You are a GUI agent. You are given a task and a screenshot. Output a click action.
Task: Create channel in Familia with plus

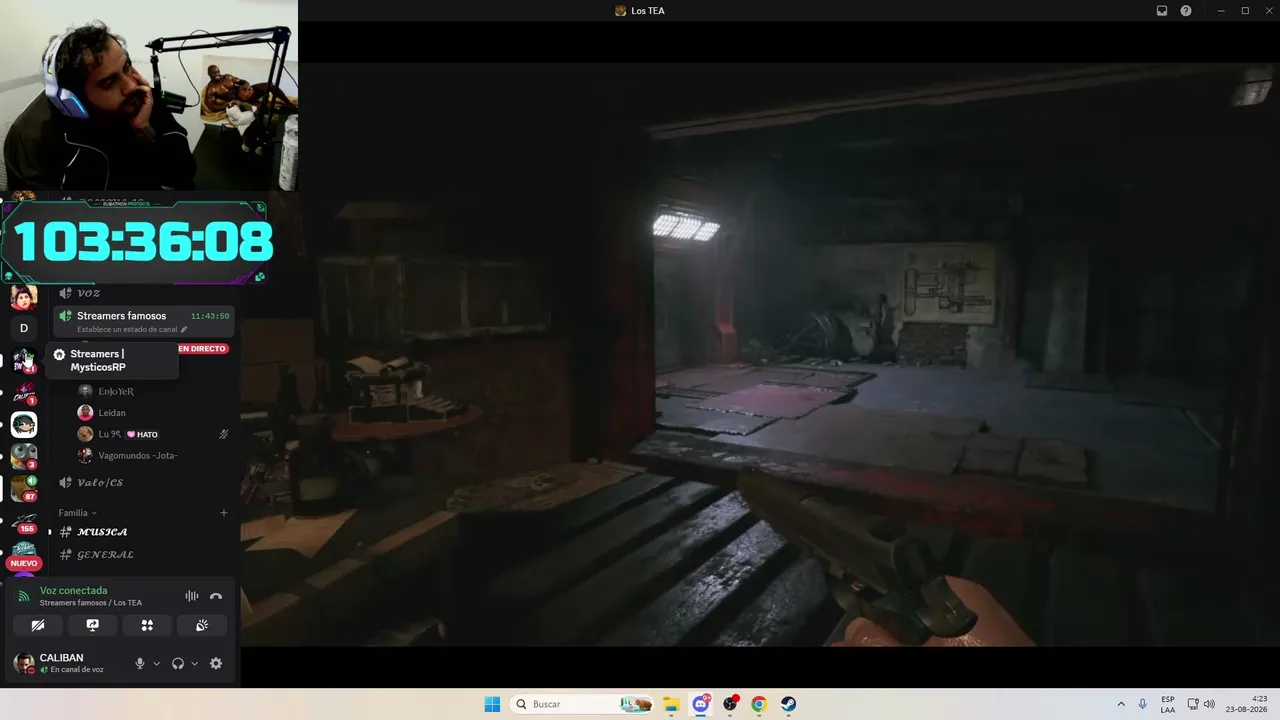(x=224, y=513)
